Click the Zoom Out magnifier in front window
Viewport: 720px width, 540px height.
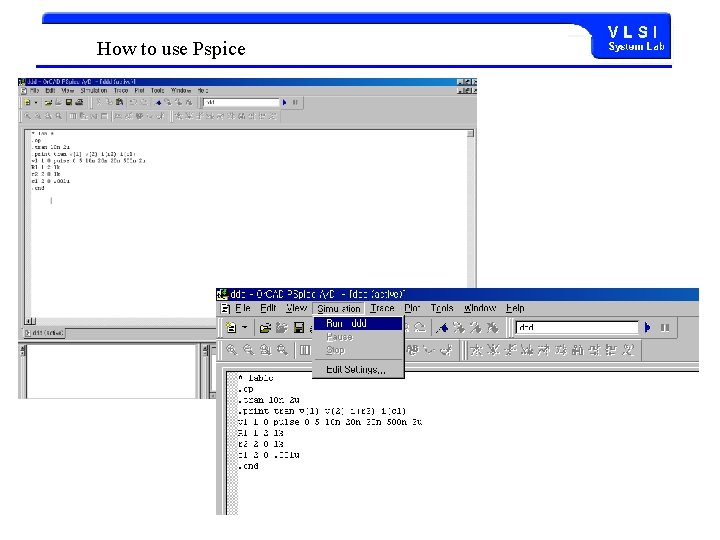tap(248, 350)
